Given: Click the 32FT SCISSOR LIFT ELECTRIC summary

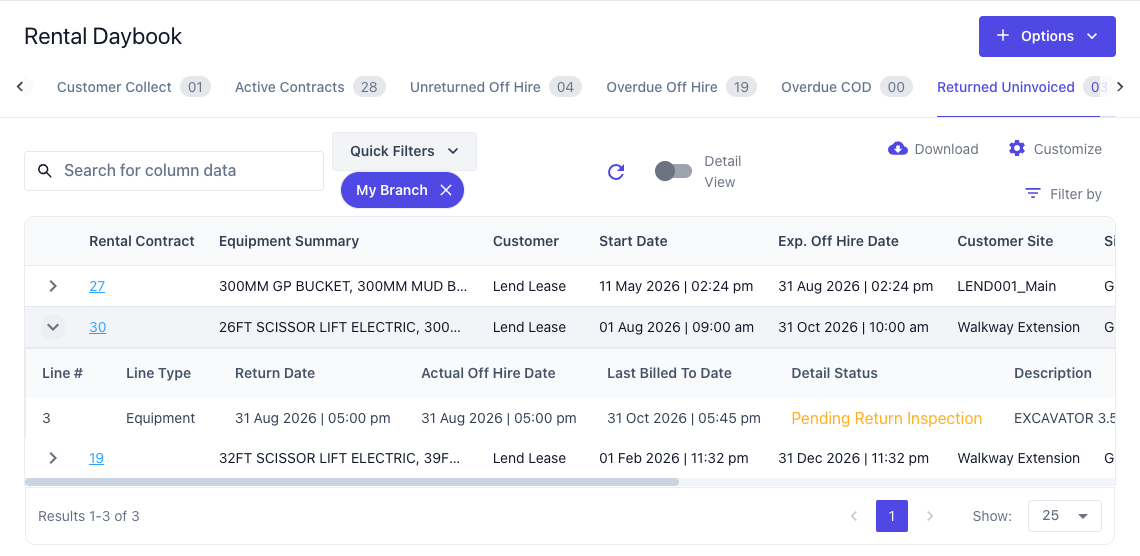Looking at the screenshot, I should pyautogui.click(x=340, y=458).
